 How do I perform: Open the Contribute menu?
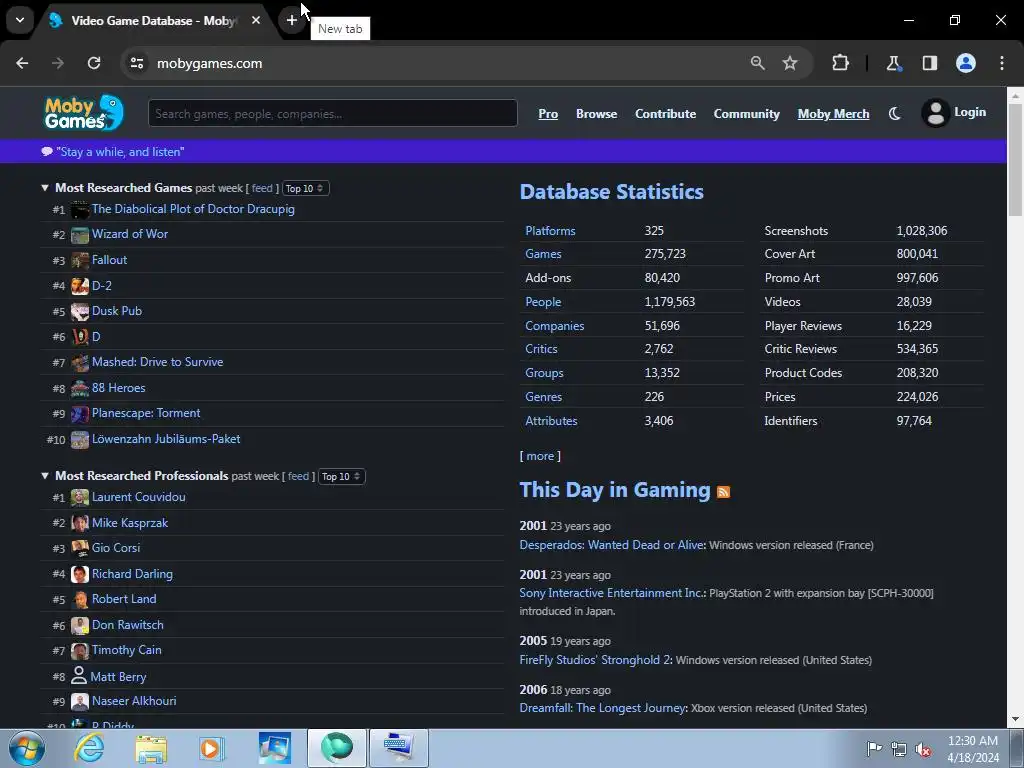(665, 114)
